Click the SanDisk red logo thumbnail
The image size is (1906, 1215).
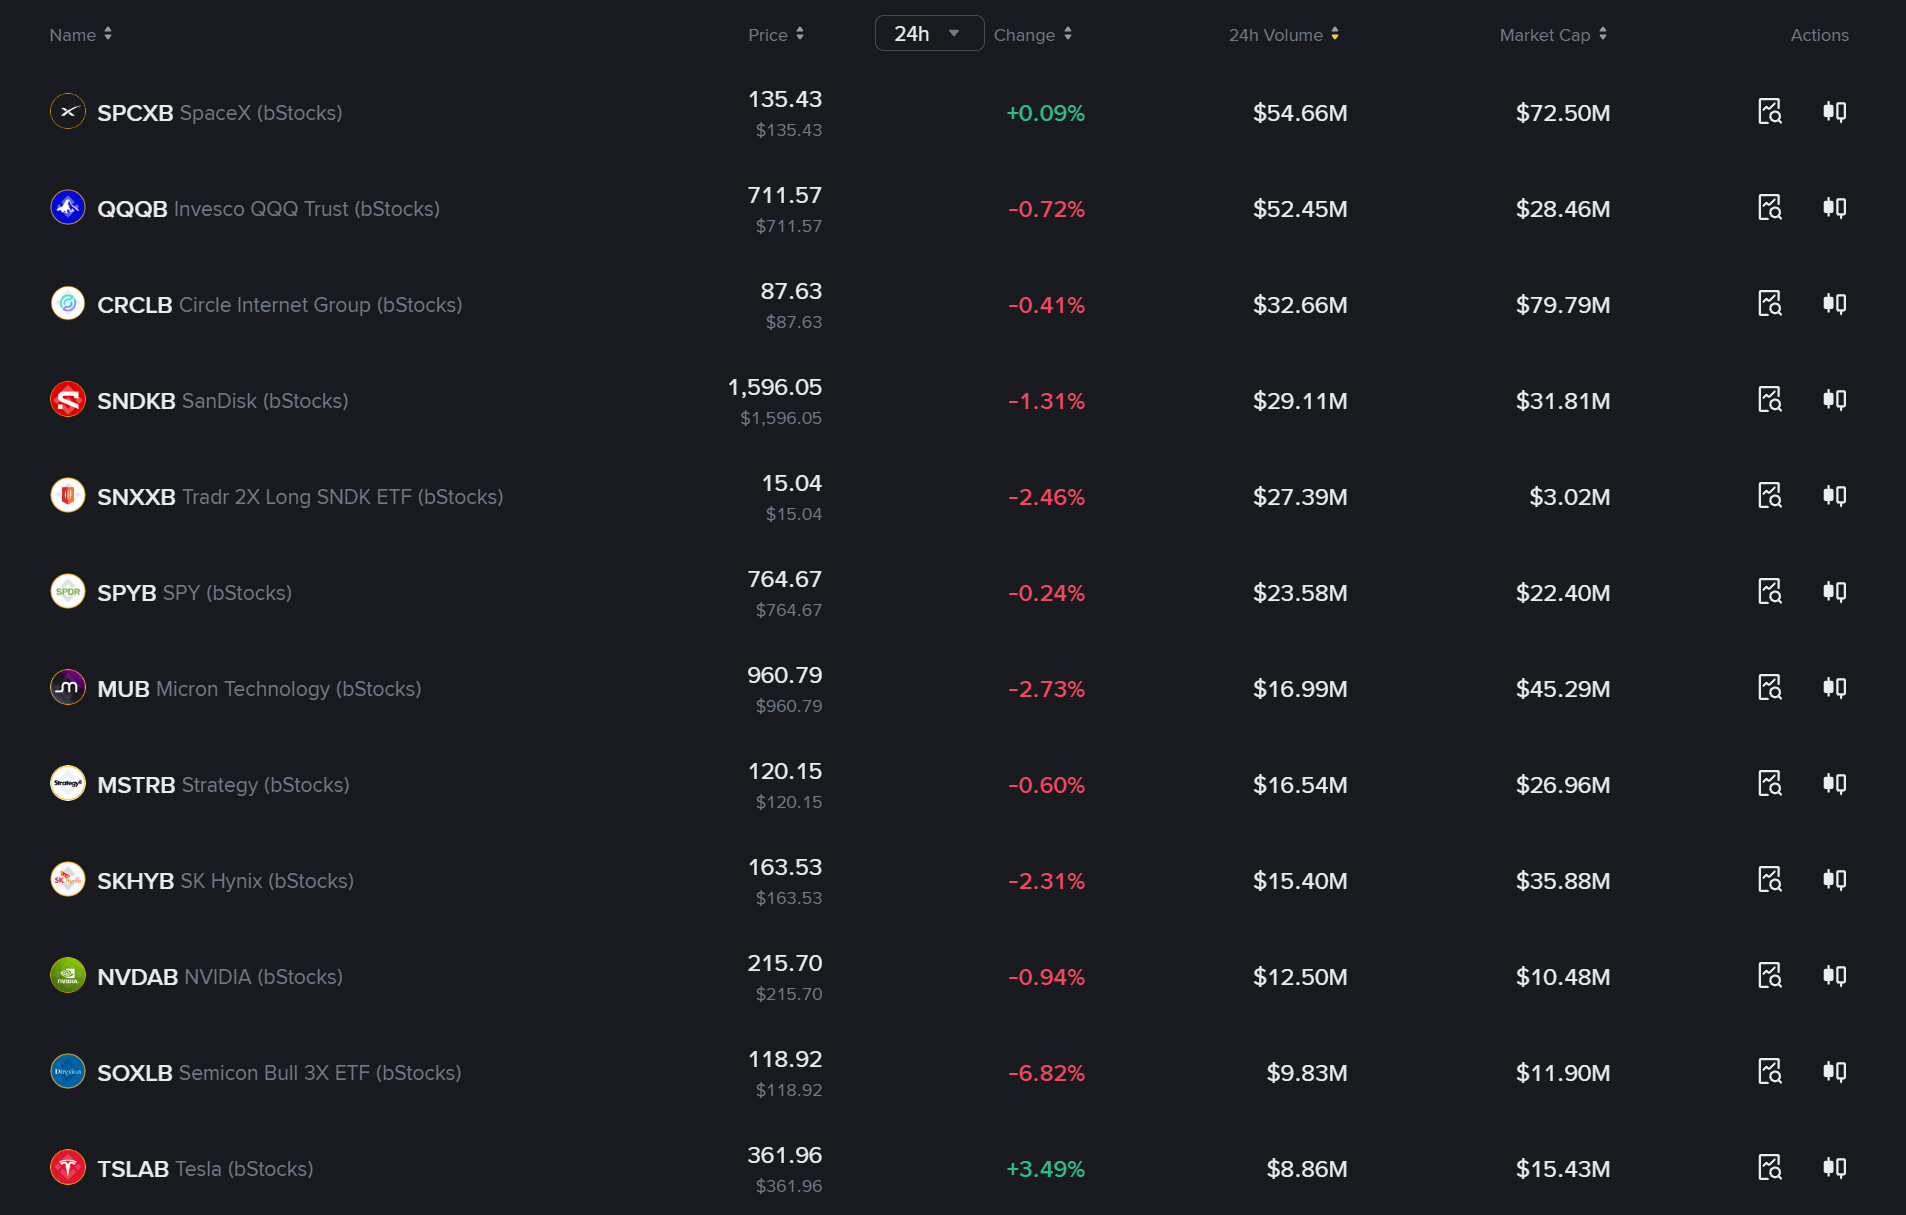click(x=68, y=399)
